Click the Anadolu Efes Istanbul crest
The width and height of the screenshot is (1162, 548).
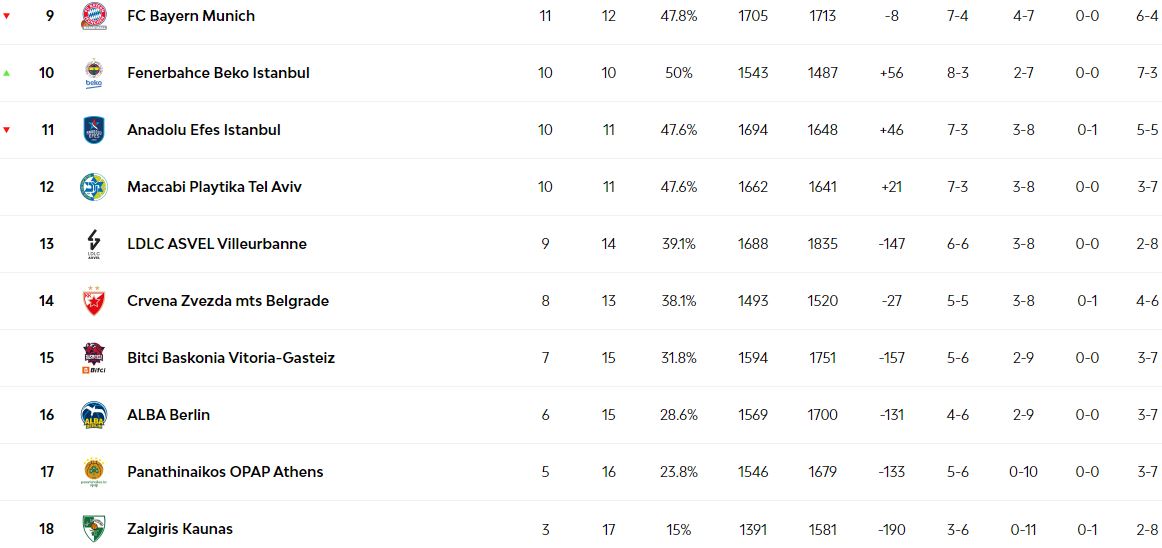pos(94,130)
